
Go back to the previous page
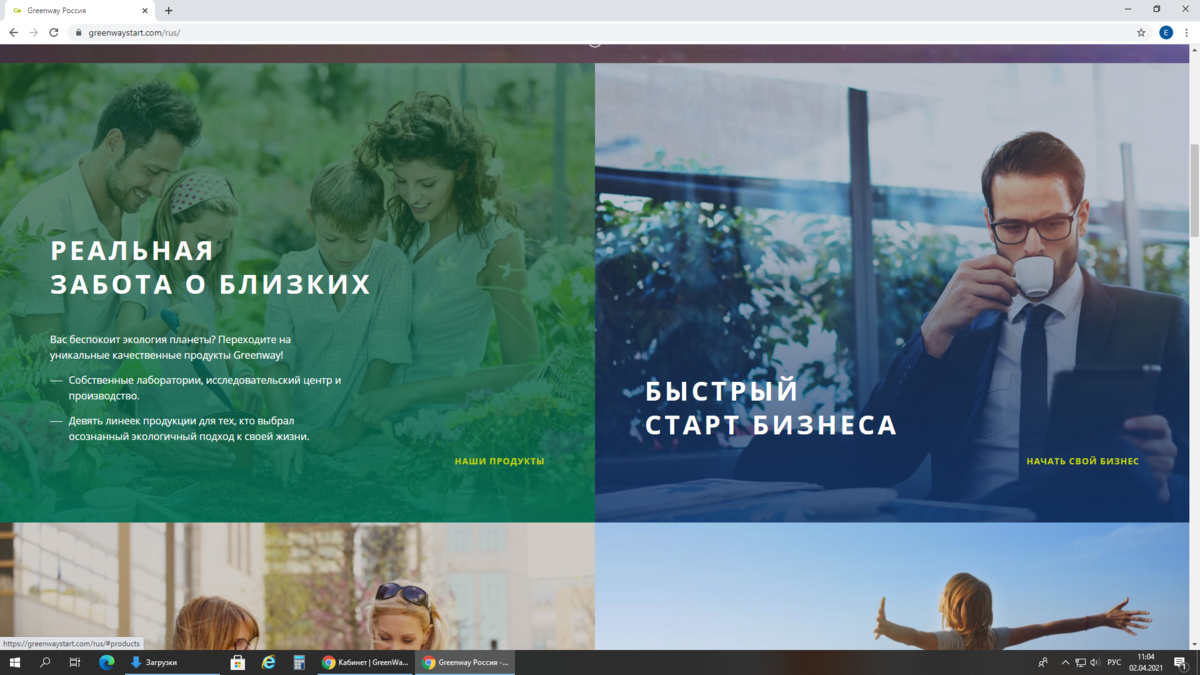(x=13, y=32)
